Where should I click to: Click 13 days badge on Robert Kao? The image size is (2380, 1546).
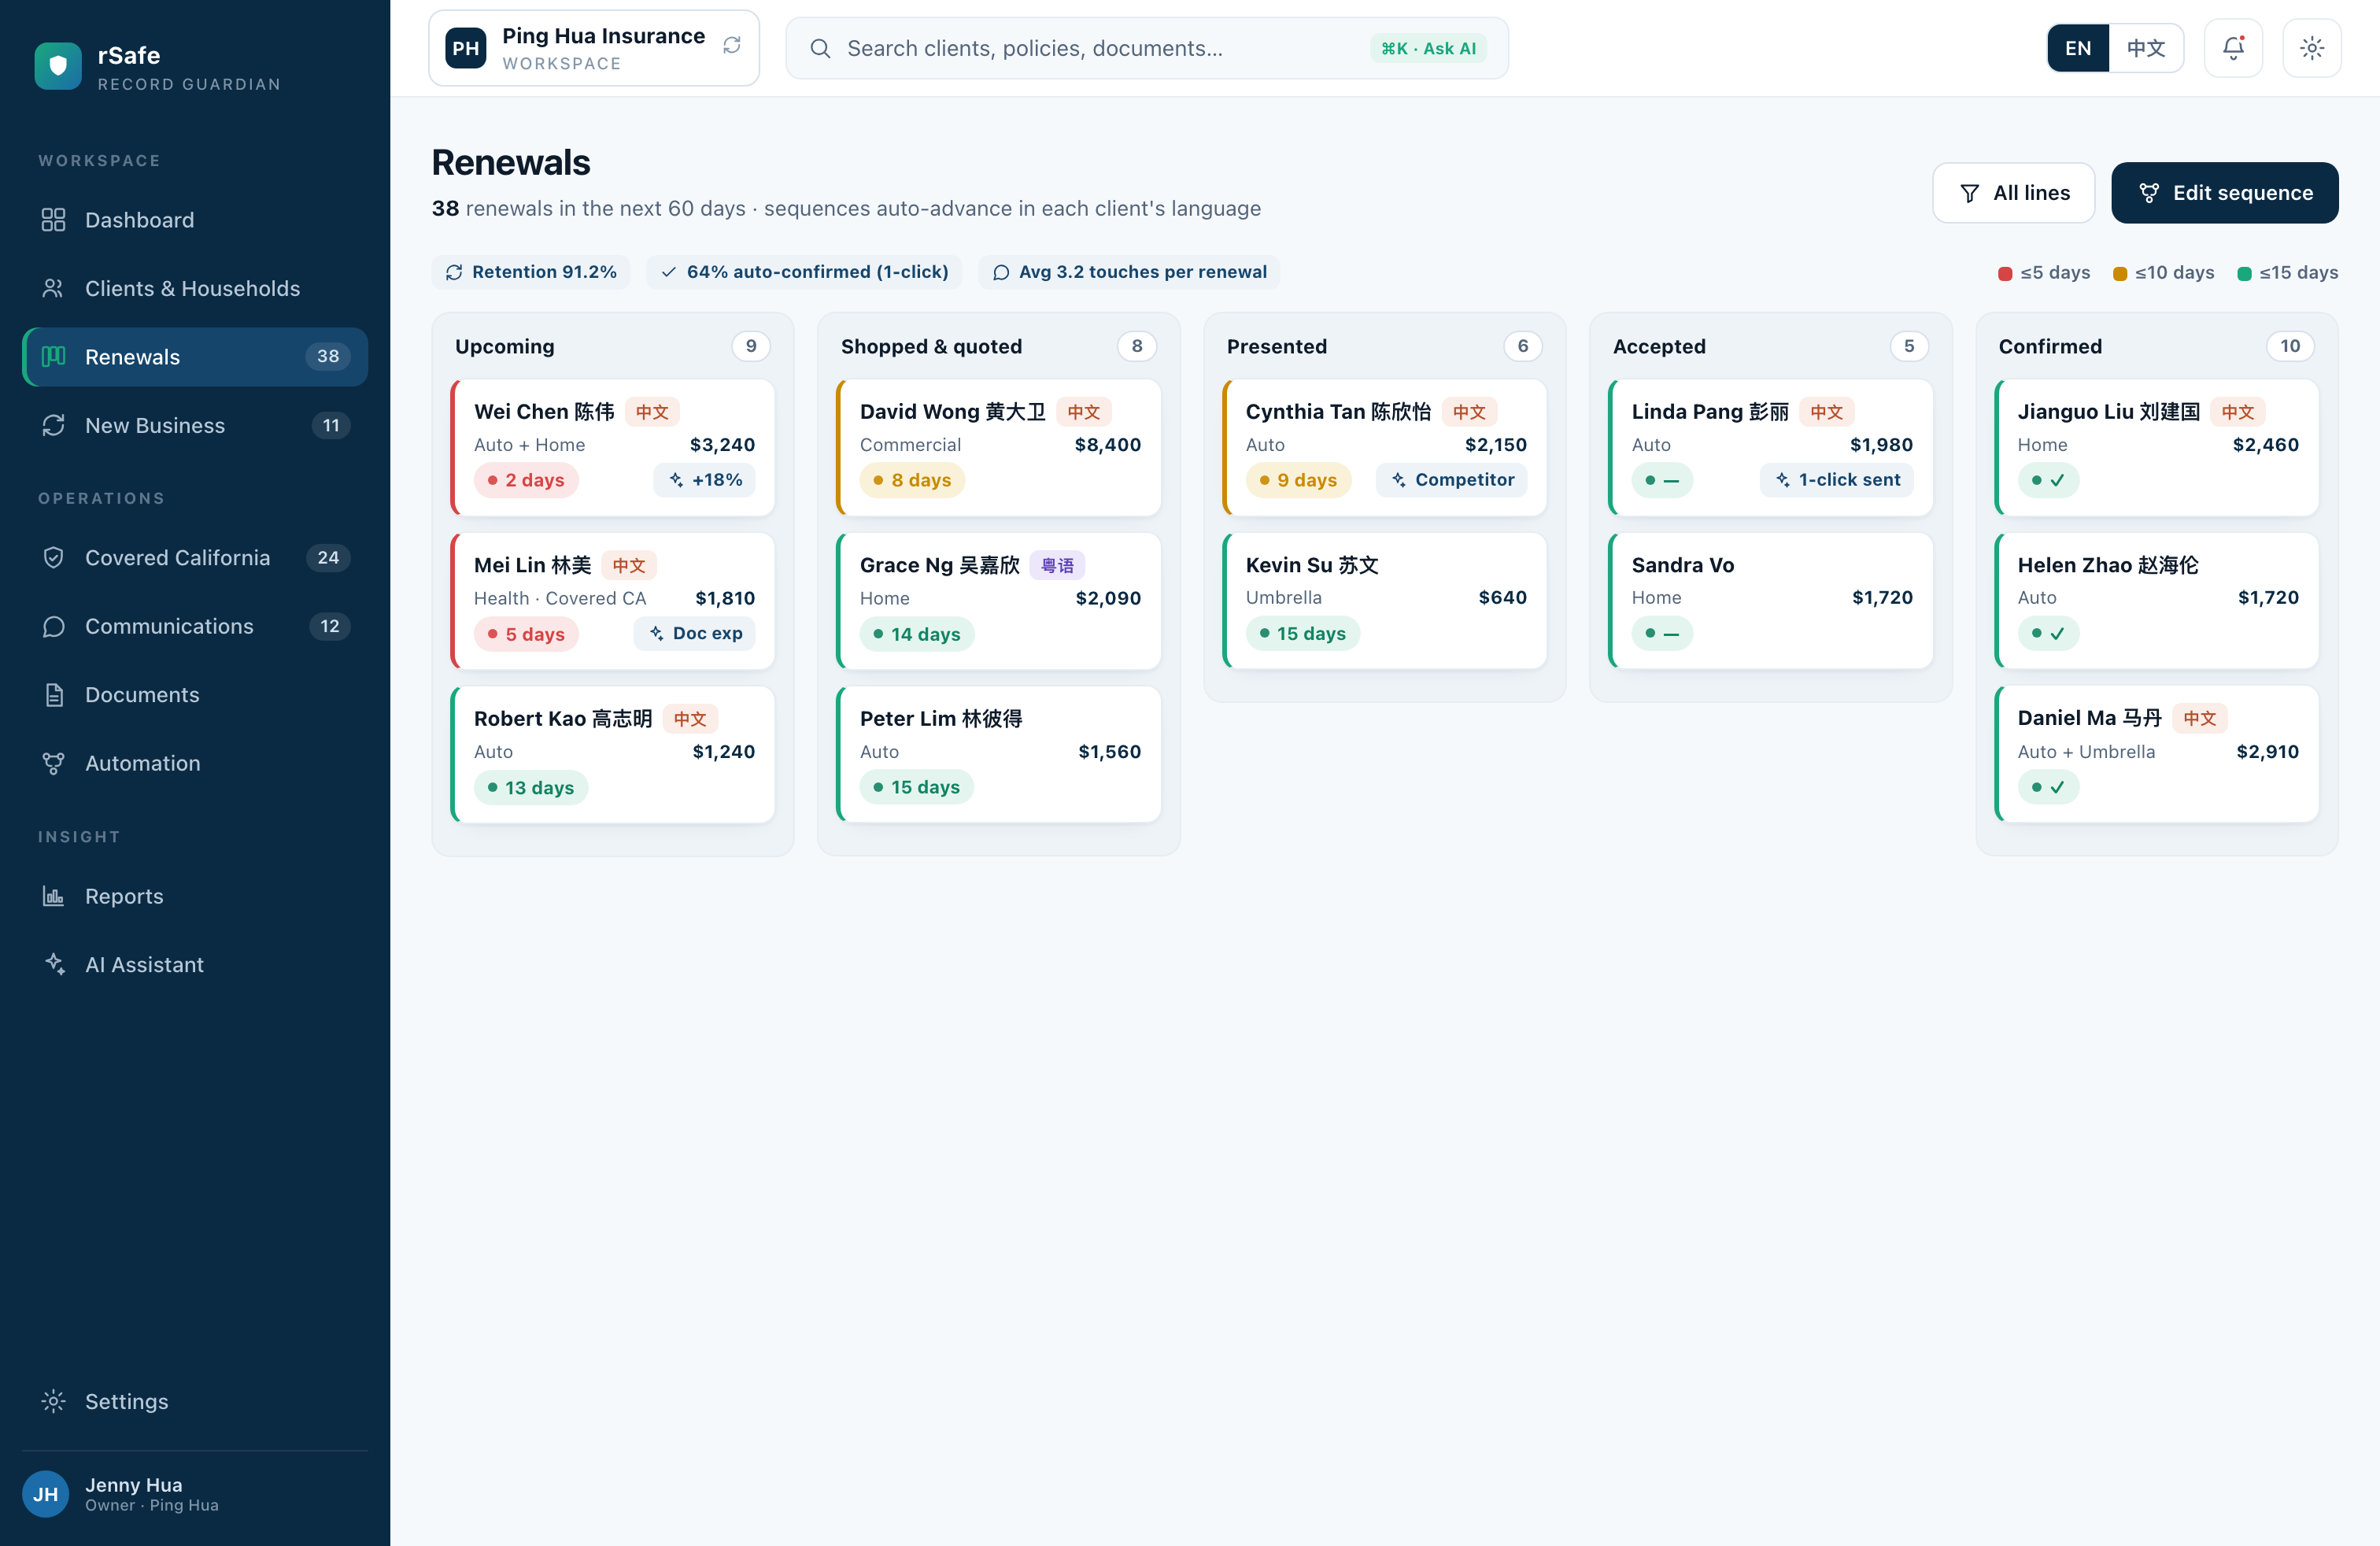tap(531, 787)
